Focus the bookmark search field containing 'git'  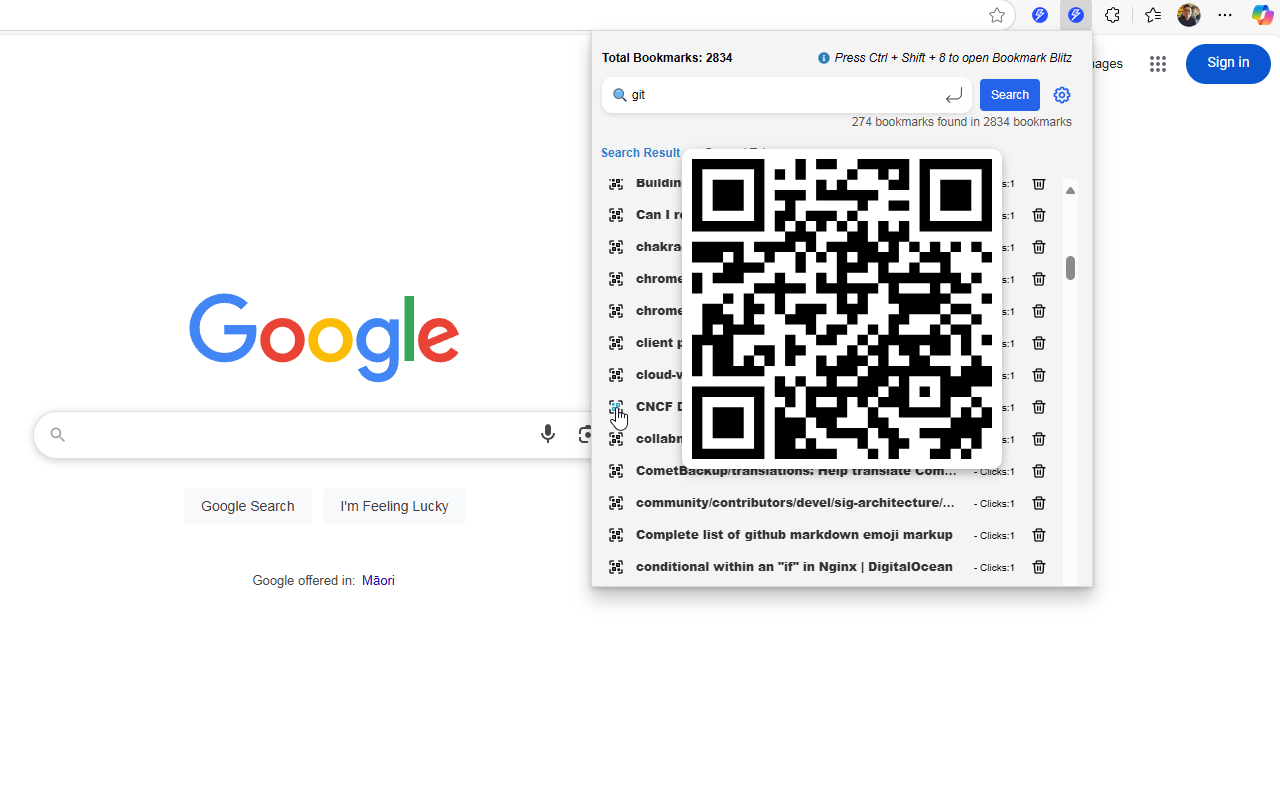[786, 95]
